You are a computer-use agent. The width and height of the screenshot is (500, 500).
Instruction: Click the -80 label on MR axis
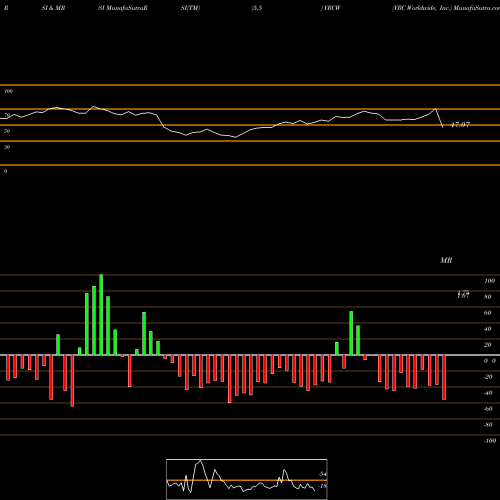pos(488,425)
